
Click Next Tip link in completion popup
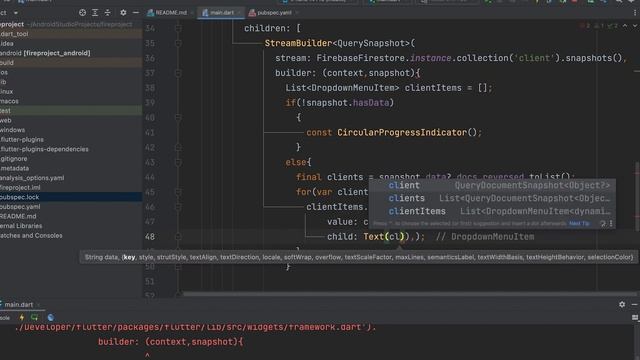(x=579, y=224)
